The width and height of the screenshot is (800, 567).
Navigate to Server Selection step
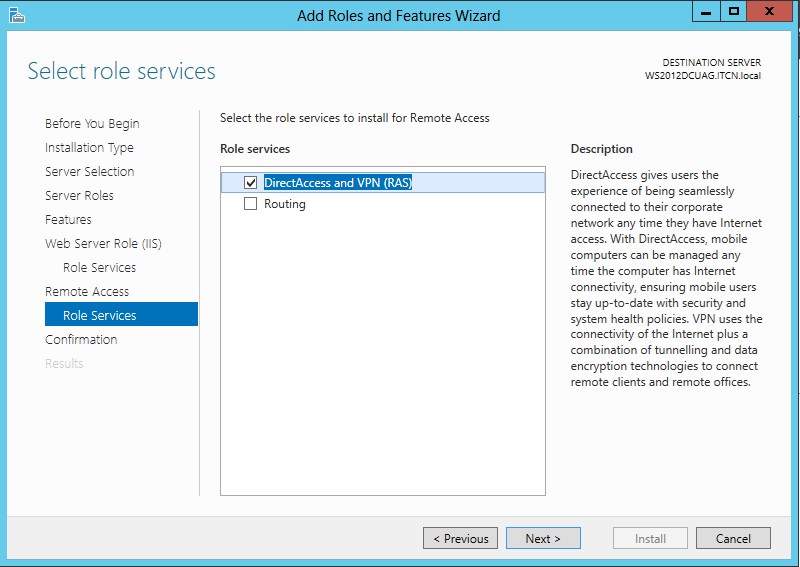[x=89, y=172]
